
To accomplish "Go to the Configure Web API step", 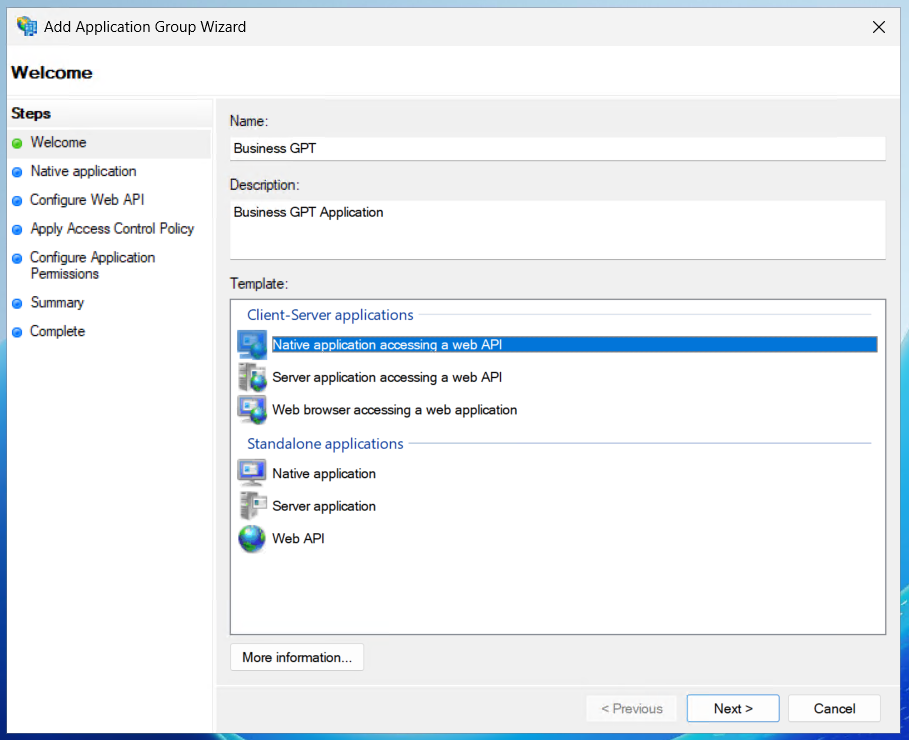I will (87, 199).
